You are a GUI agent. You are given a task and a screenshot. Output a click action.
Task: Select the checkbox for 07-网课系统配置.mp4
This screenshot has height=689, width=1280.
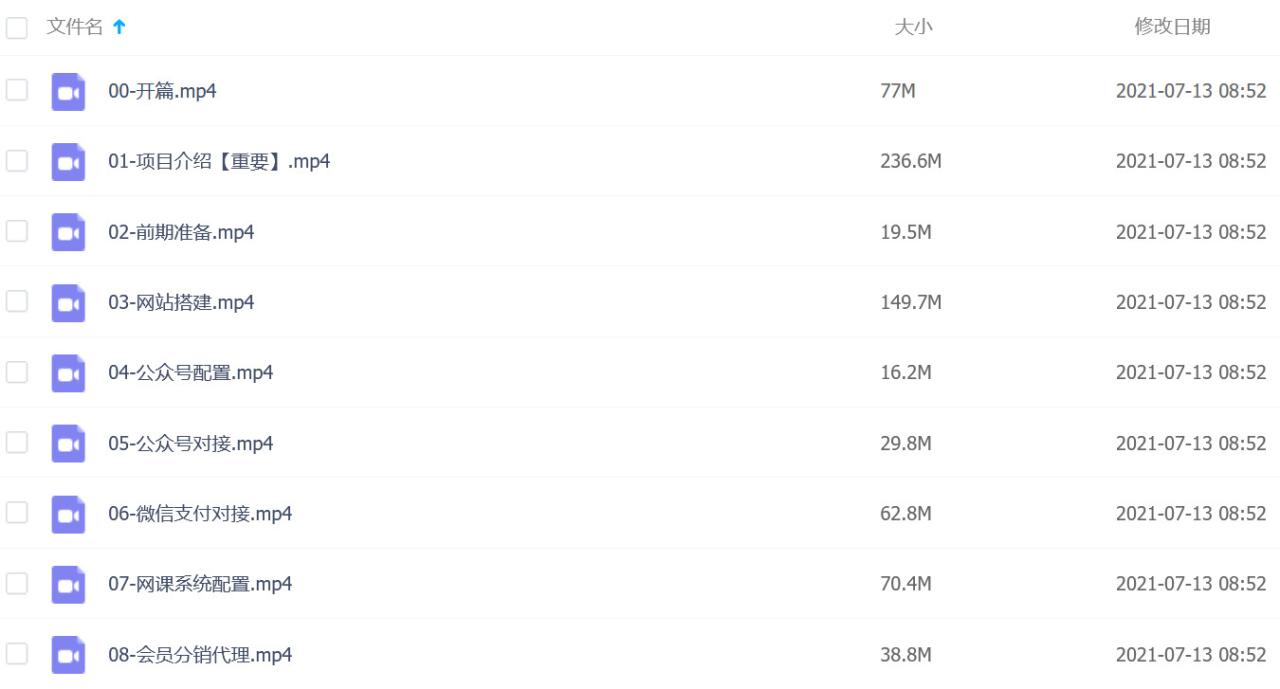click(17, 583)
